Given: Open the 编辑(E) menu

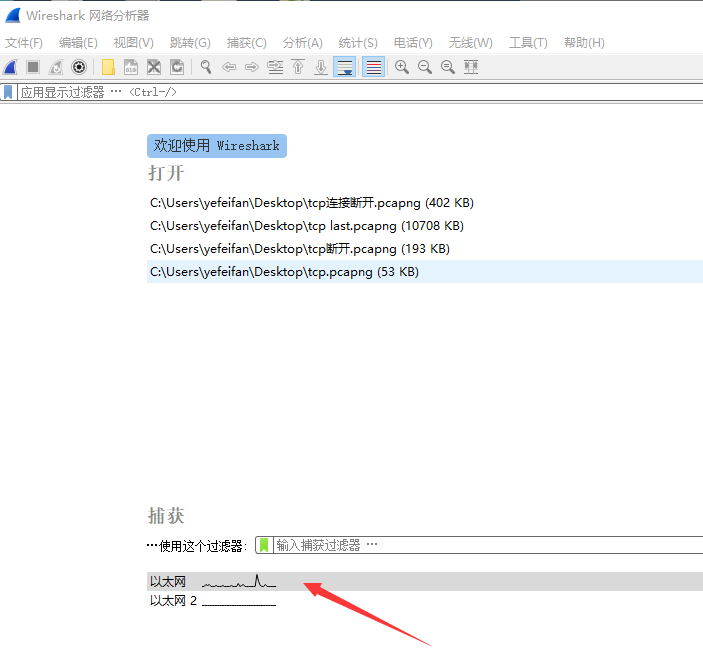Looking at the screenshot, I should (x=78, y=43).
